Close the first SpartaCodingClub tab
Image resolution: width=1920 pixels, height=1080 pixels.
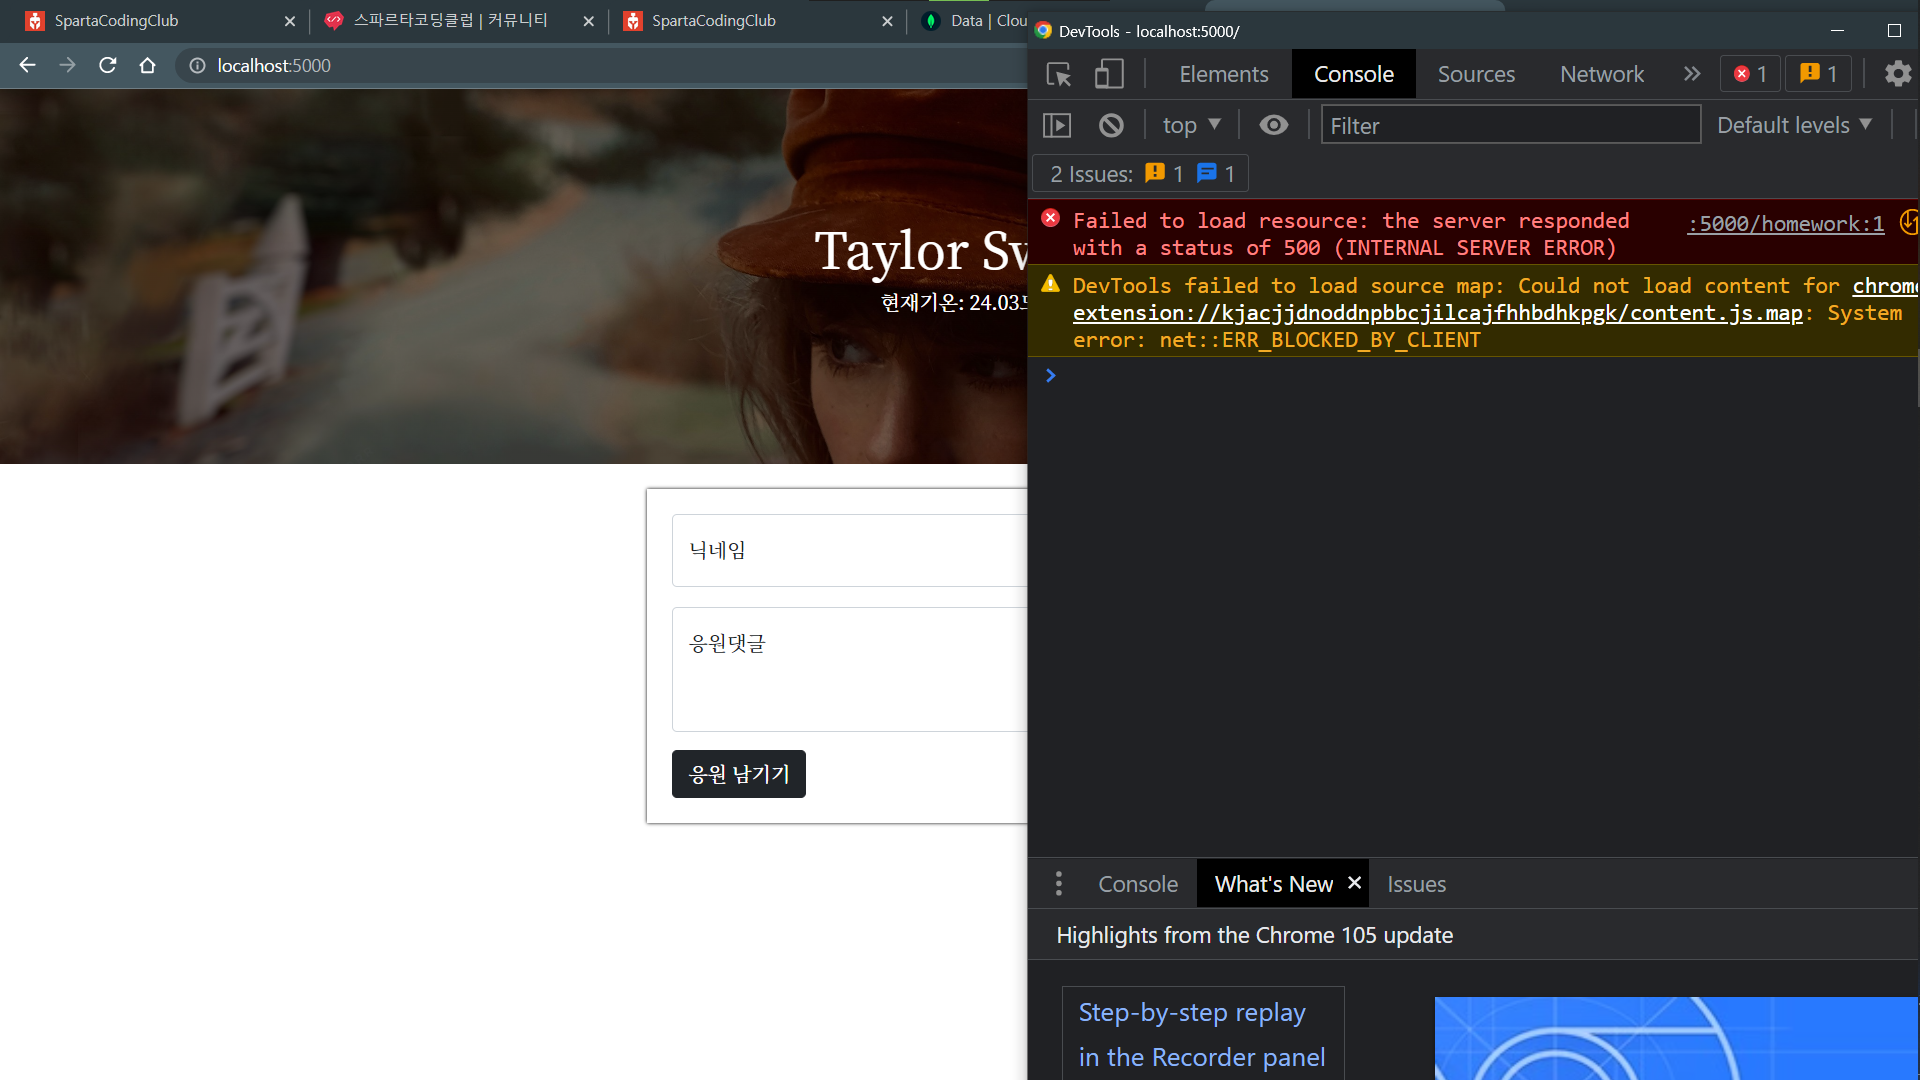[290, 21]
